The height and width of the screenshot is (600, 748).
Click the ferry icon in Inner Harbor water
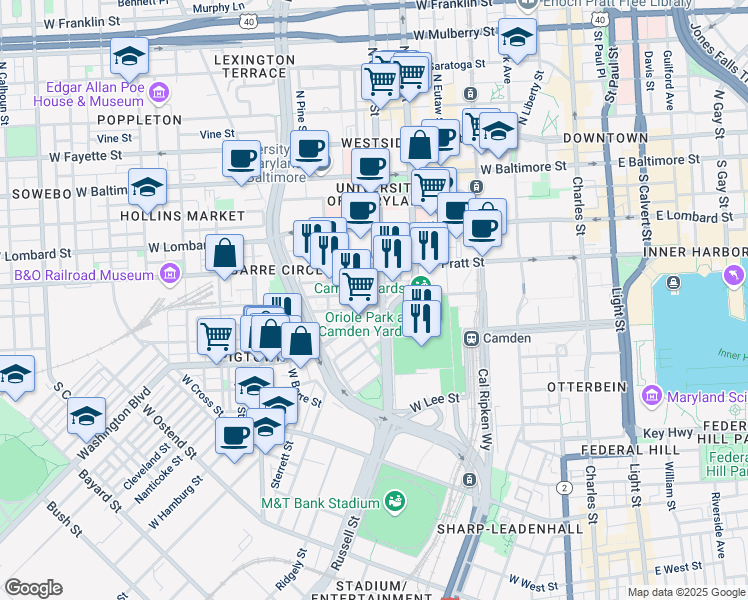click(673, 283)
